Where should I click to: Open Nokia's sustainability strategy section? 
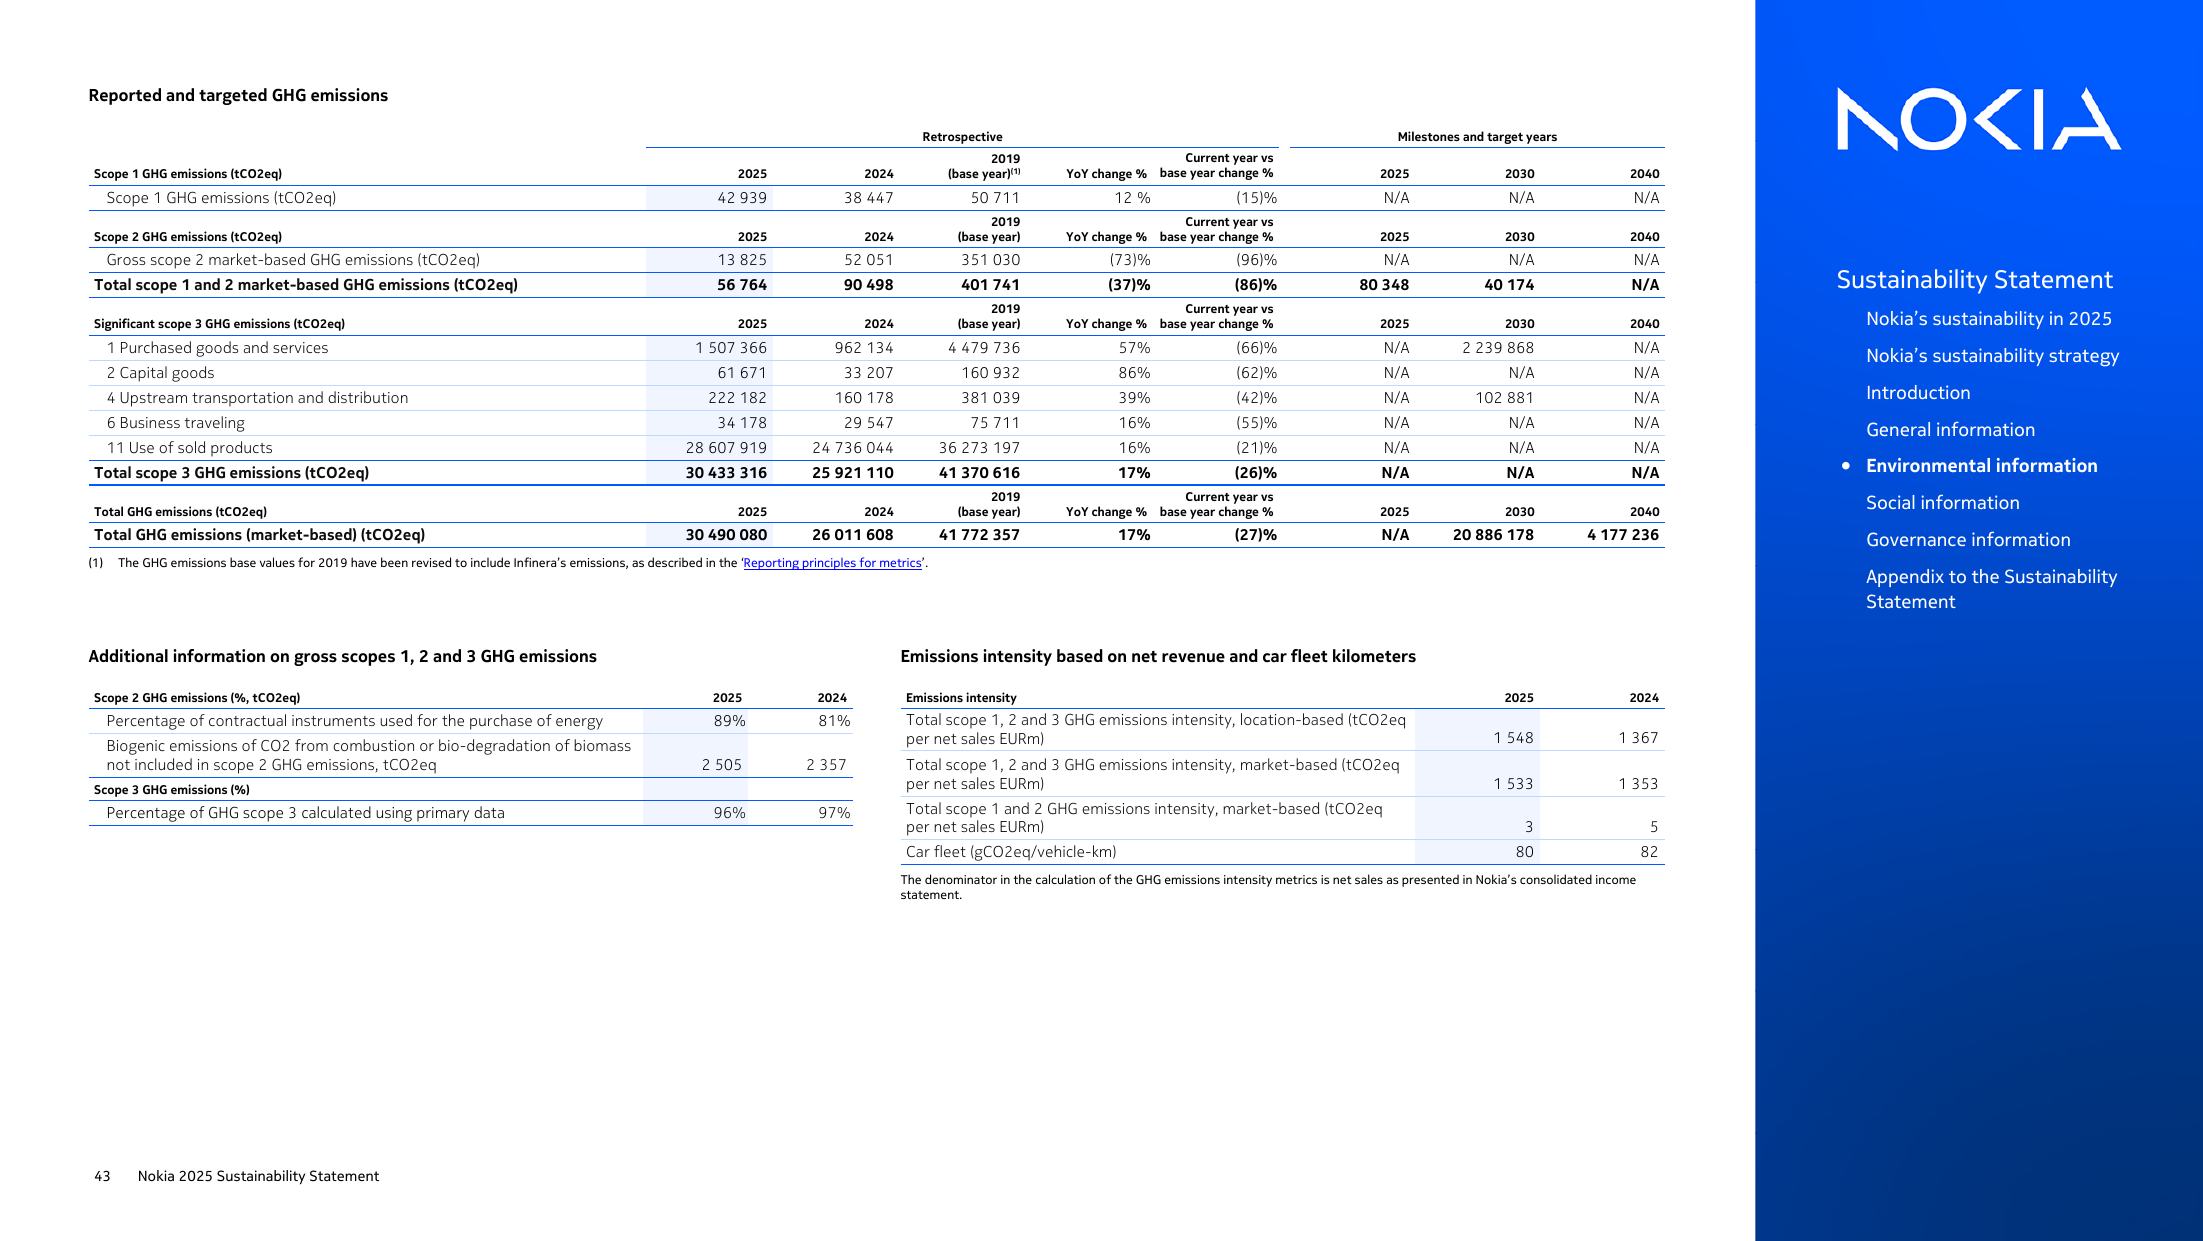(x=1992, y=356)
